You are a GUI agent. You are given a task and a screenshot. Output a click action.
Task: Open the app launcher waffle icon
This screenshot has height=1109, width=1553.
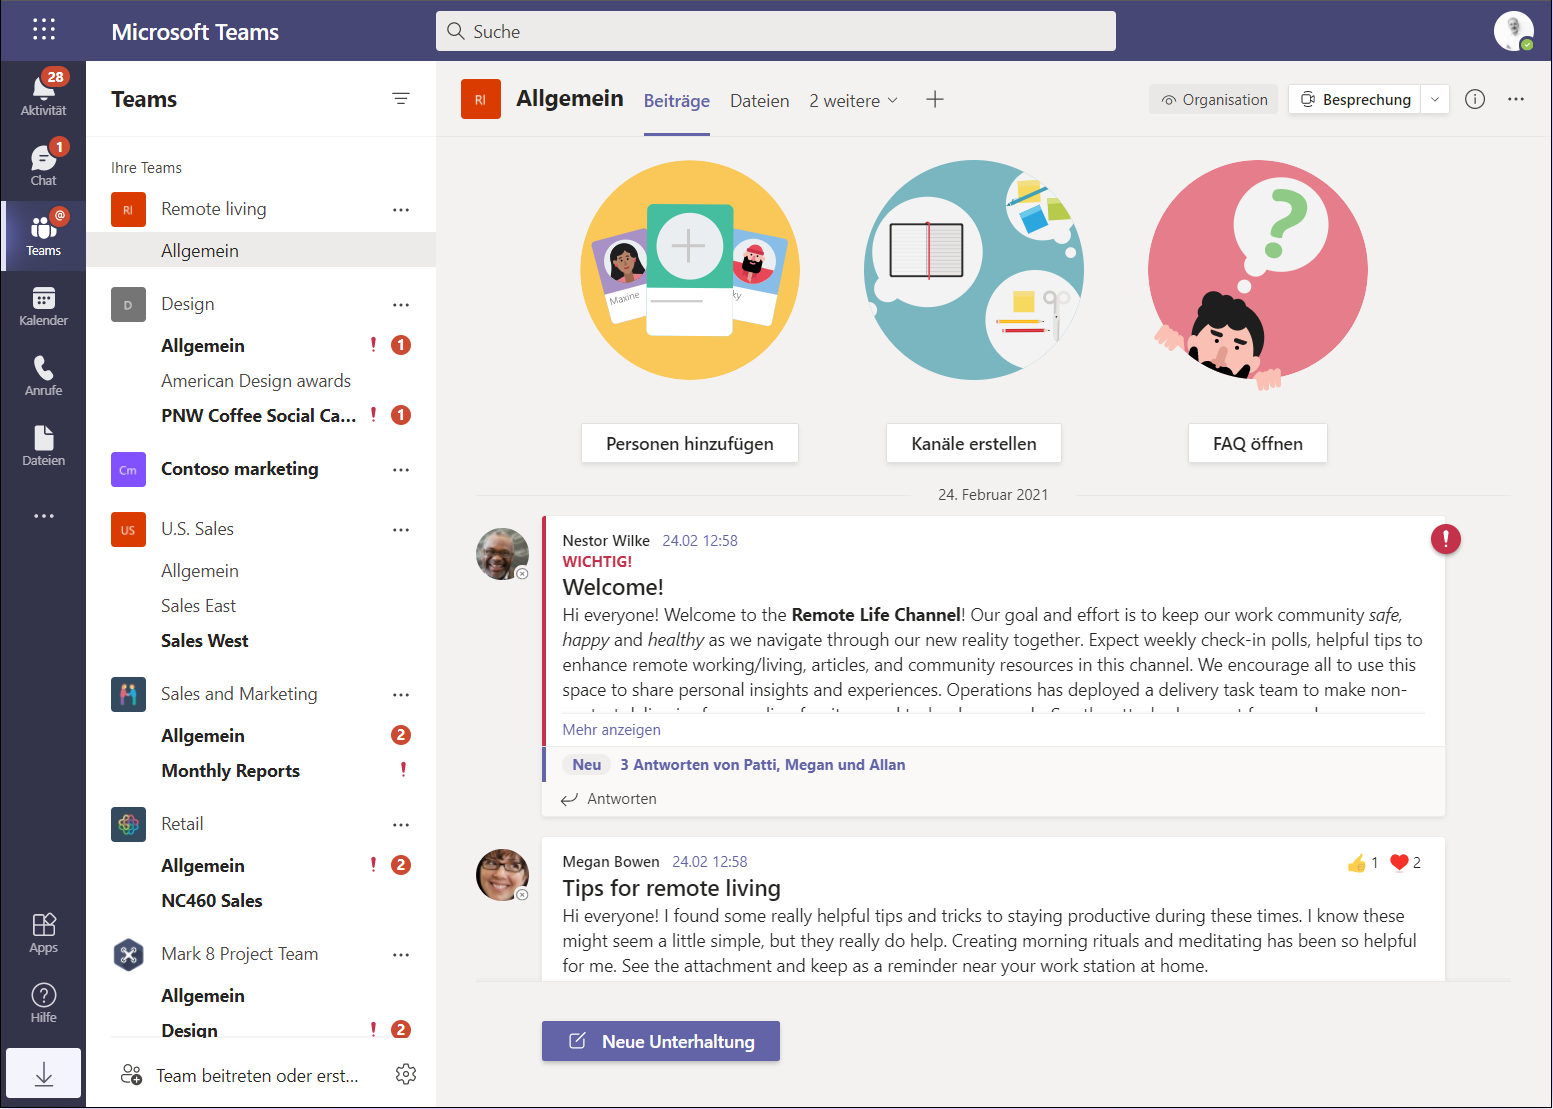coord(43,30)
